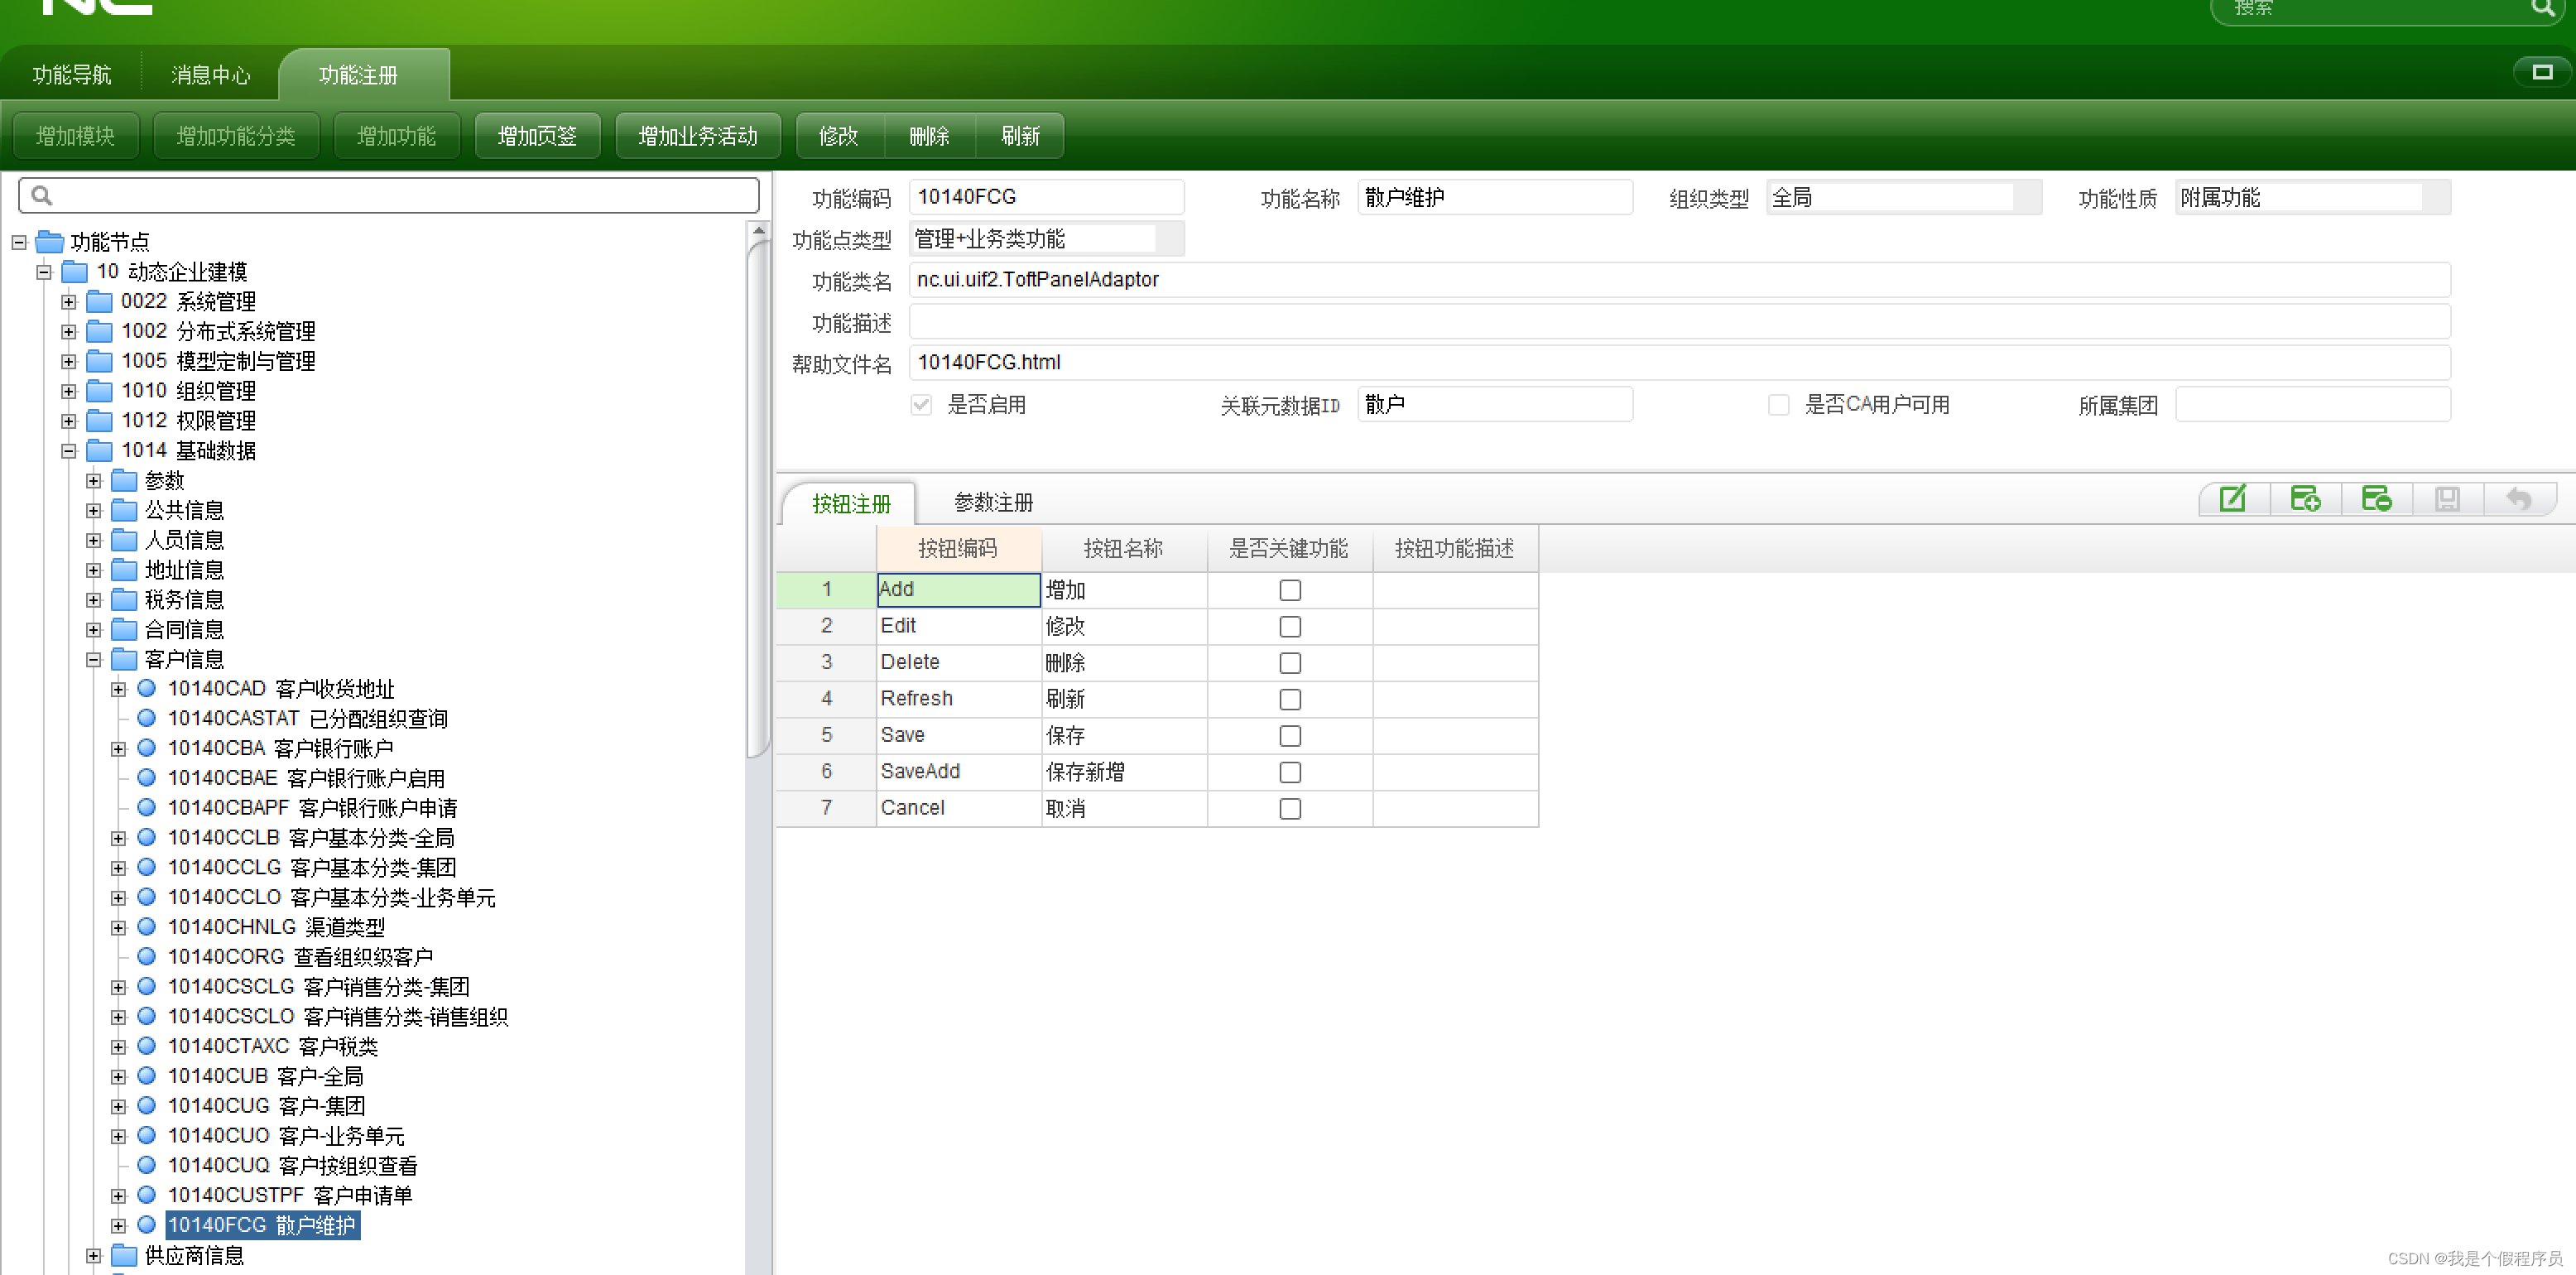Click the SaveAdd cell in table
Viewport: 2576px width, 1275px height.
[x=958, y=772]
